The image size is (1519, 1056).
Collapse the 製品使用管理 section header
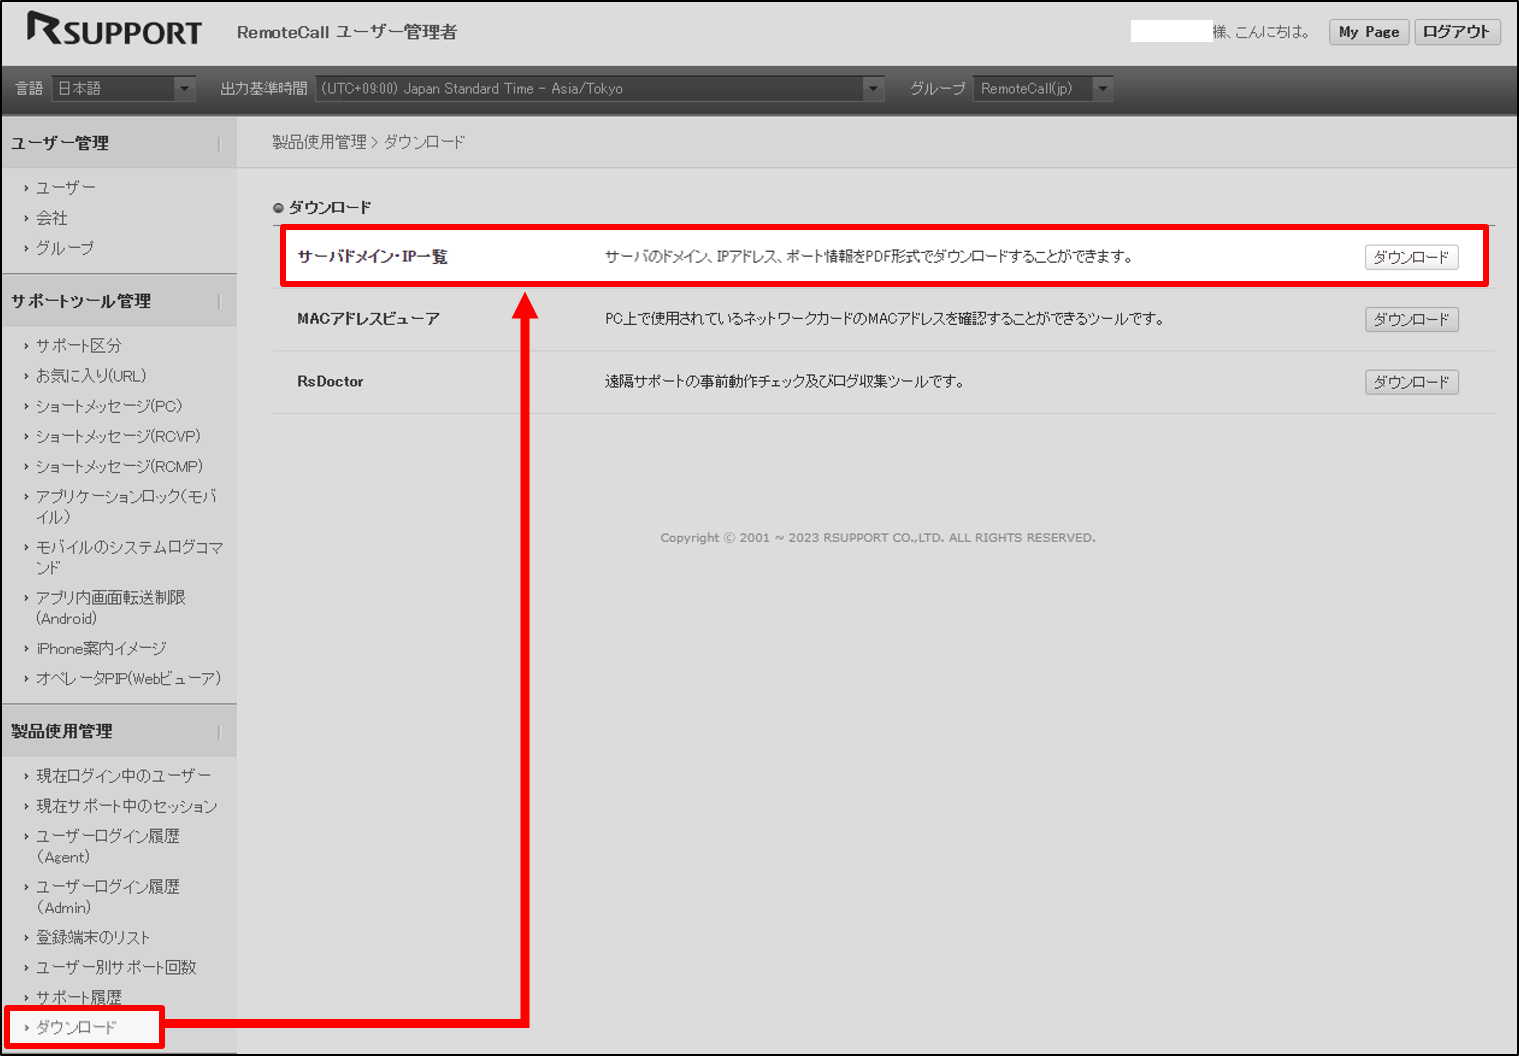coord(118,731)
